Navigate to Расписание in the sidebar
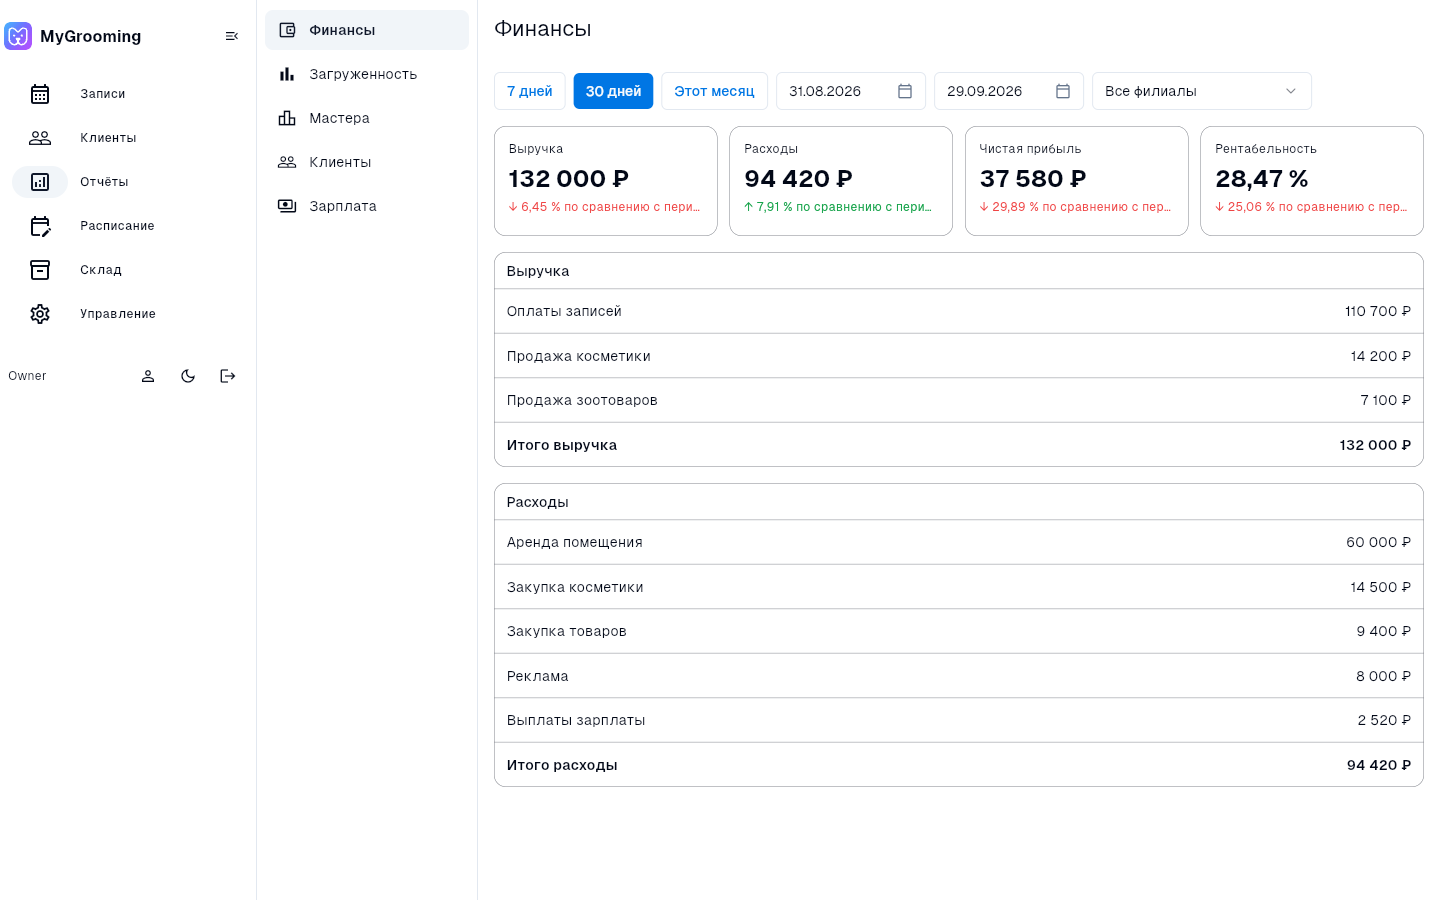Viewport: 1440px width, 900px height. tap(117, 226)
